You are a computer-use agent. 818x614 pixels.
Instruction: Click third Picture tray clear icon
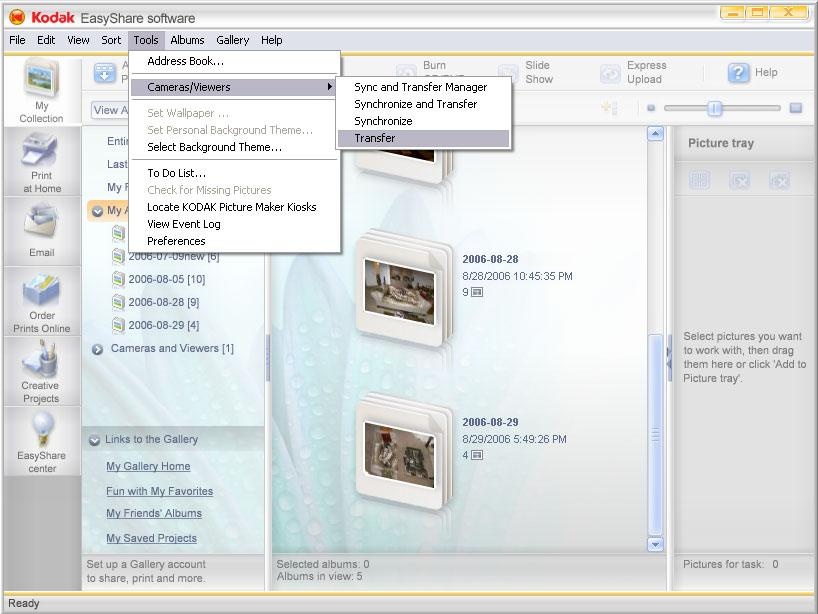(x=779, y=180)
